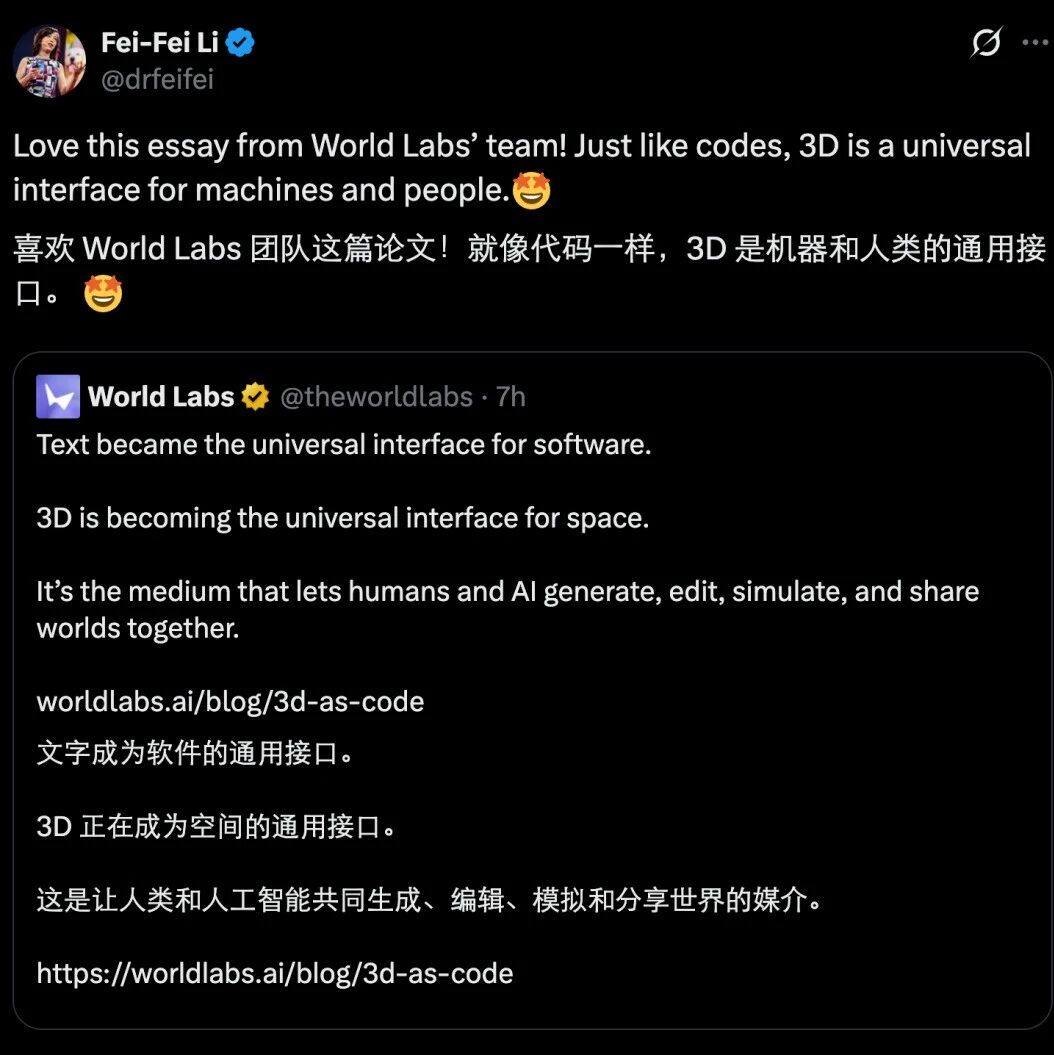
Task: Click the star-eyes emoji after the Chinese translation
Action: [103, 293]
